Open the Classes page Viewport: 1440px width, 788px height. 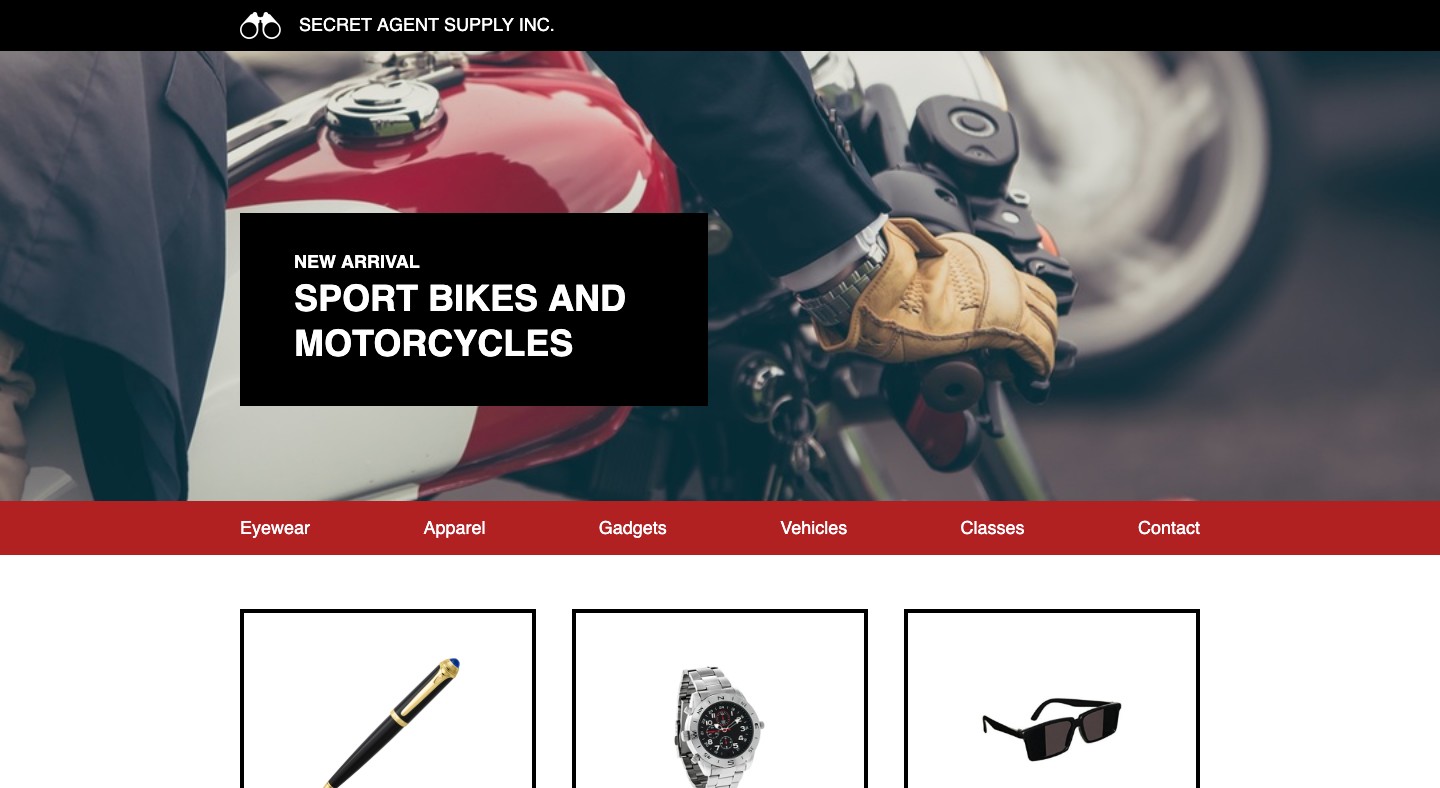992,528
